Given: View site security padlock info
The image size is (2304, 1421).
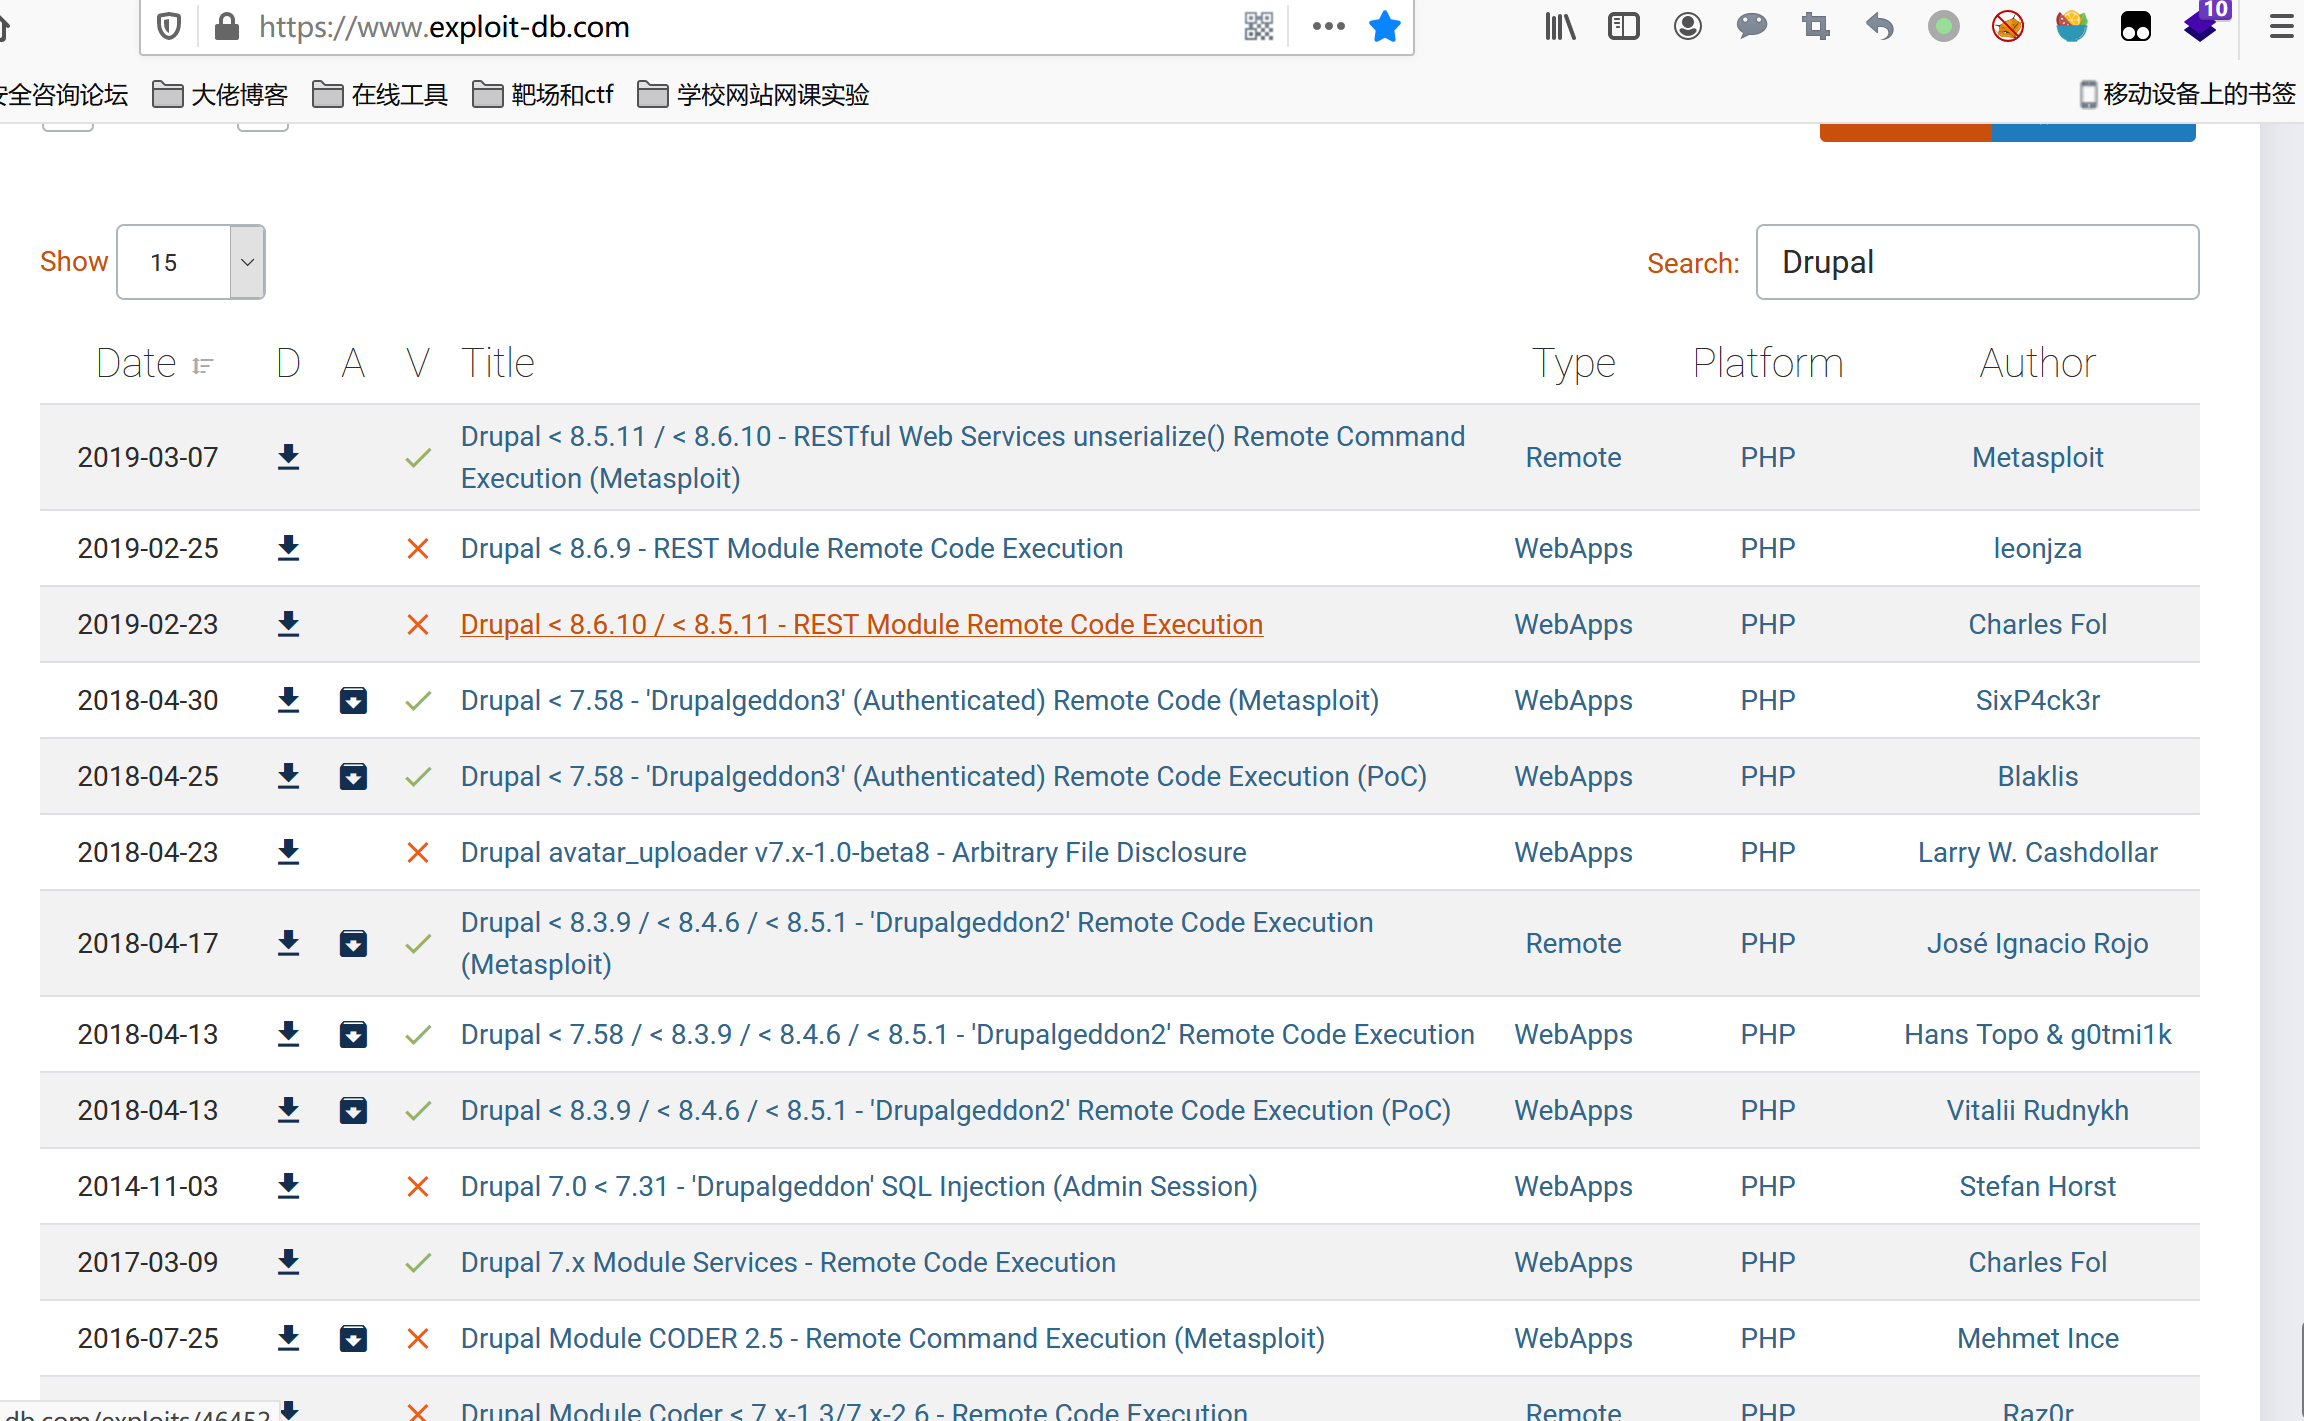Looking at the screenshot, I should tap(227, 27).
